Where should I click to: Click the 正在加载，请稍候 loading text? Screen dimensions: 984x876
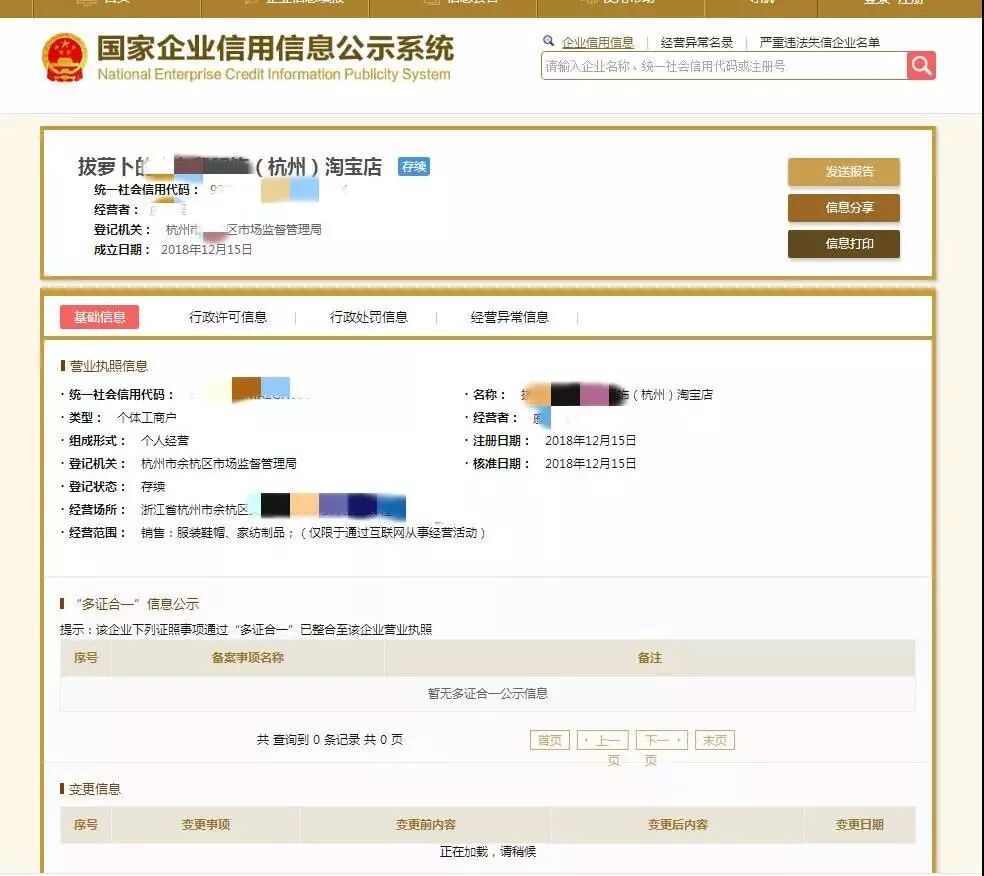point(488,852)
